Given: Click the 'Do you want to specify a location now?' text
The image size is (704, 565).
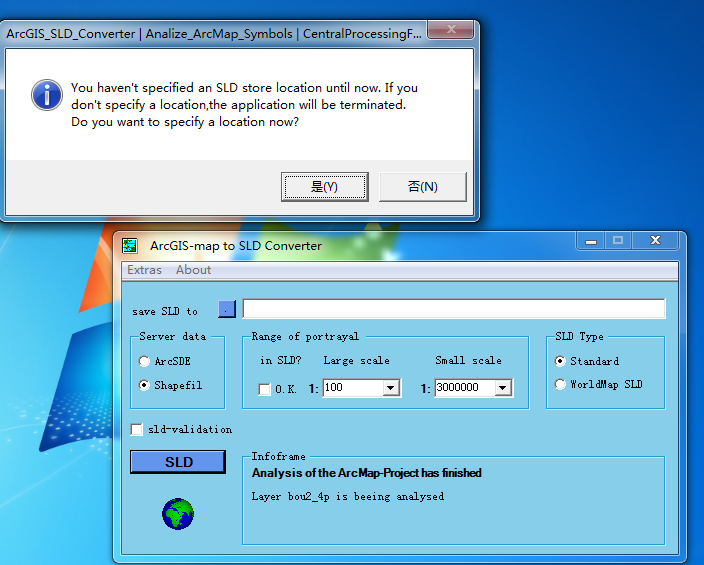Looking at the screenshot, I should 185,122.
